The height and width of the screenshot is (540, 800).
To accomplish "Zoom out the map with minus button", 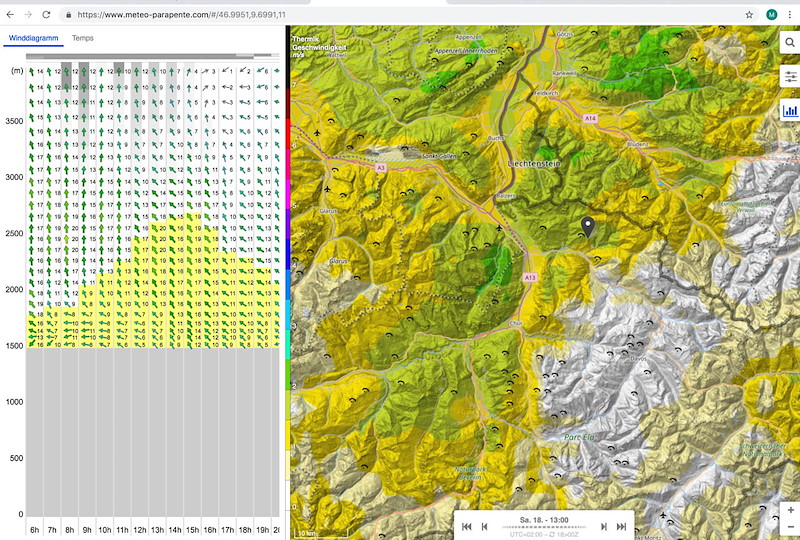I will 790,527.
